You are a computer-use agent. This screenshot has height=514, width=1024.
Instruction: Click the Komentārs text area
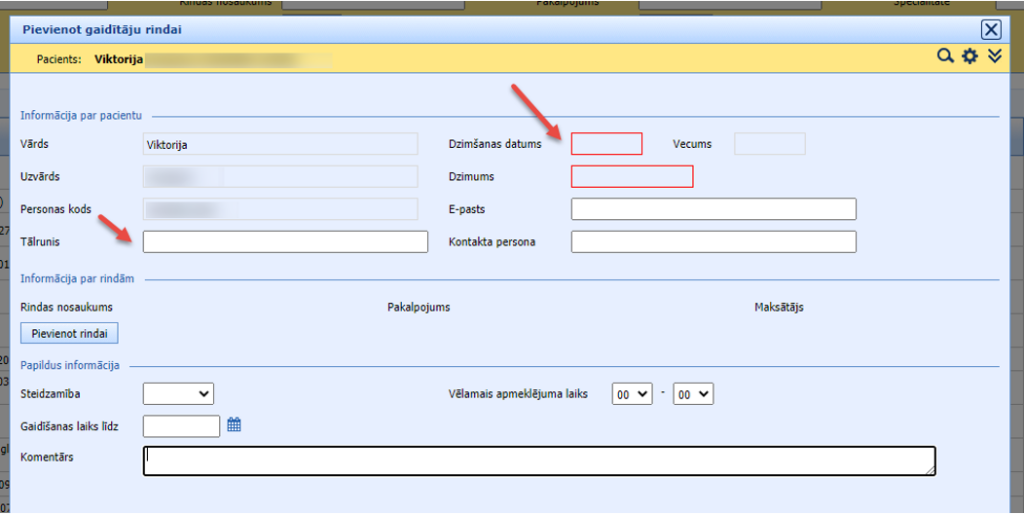point(539,460)
